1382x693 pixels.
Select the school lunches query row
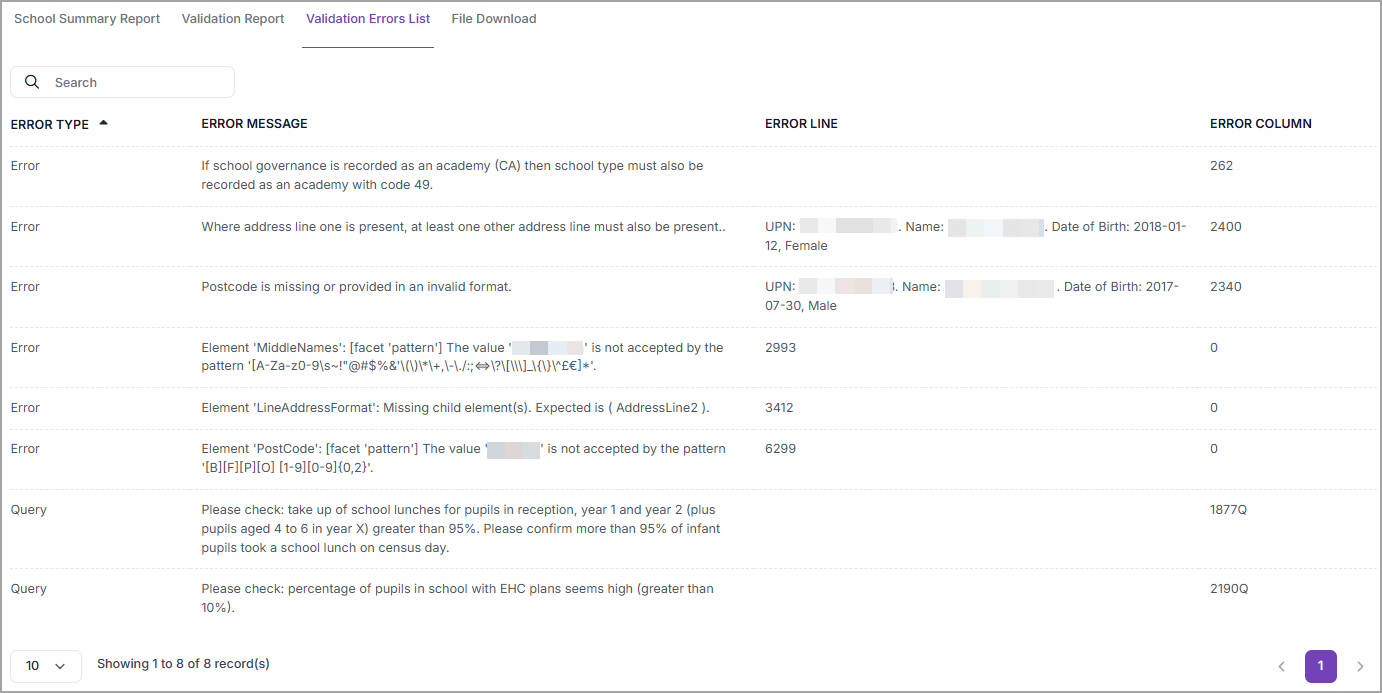[x=691, y=529]
